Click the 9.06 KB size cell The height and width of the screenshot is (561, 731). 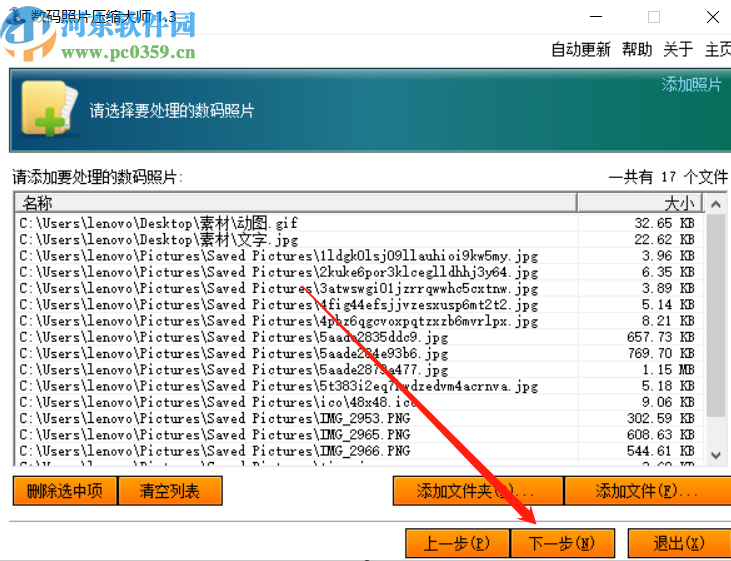click(668, 402)
